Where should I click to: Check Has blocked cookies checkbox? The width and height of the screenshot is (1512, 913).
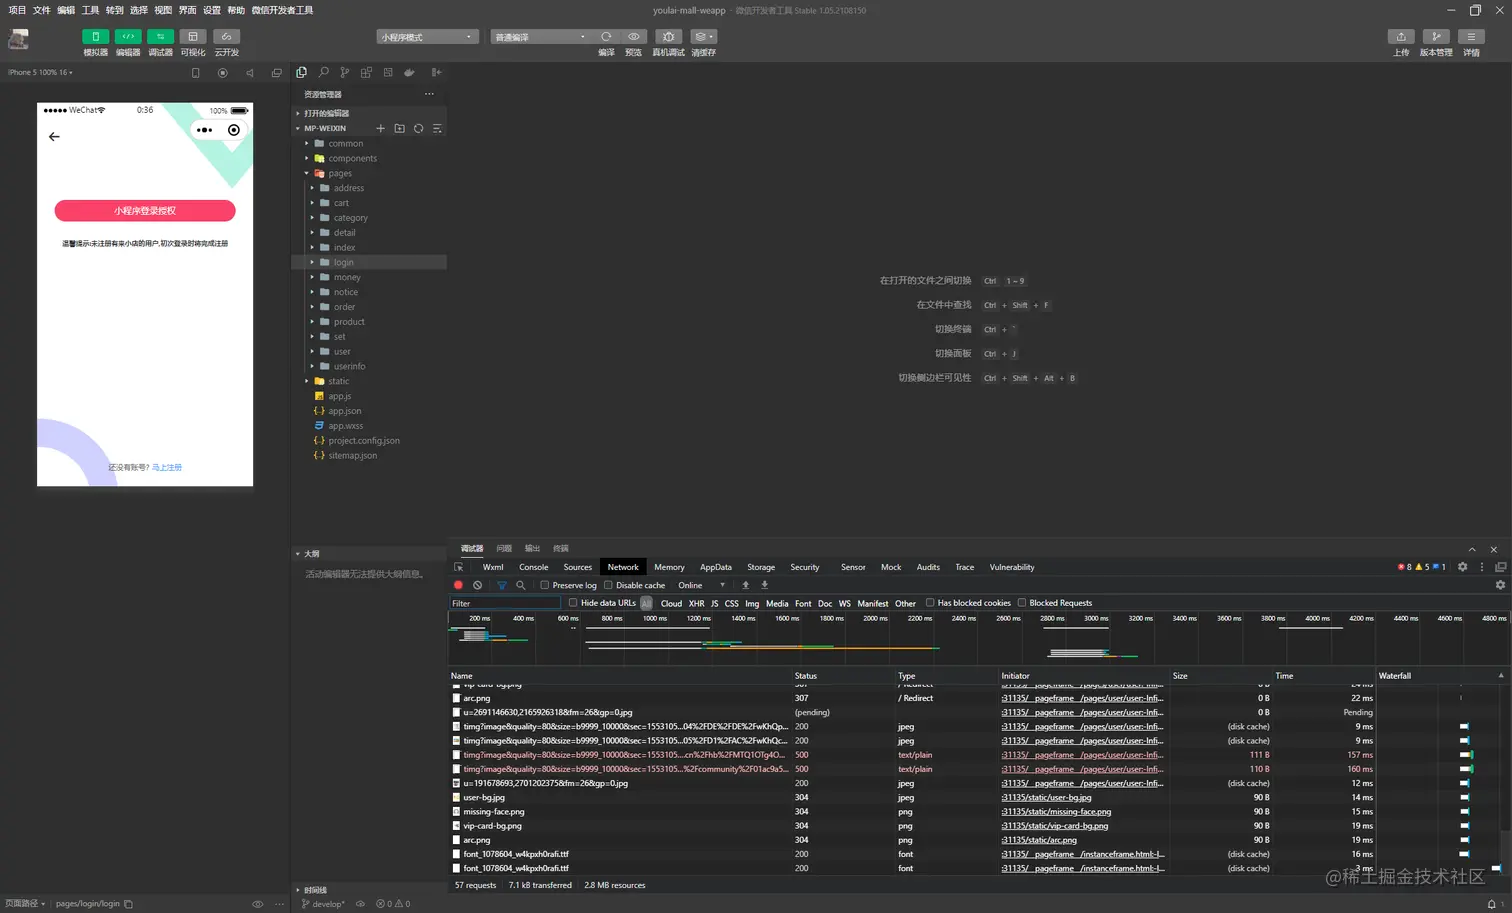tap(930, 603)
